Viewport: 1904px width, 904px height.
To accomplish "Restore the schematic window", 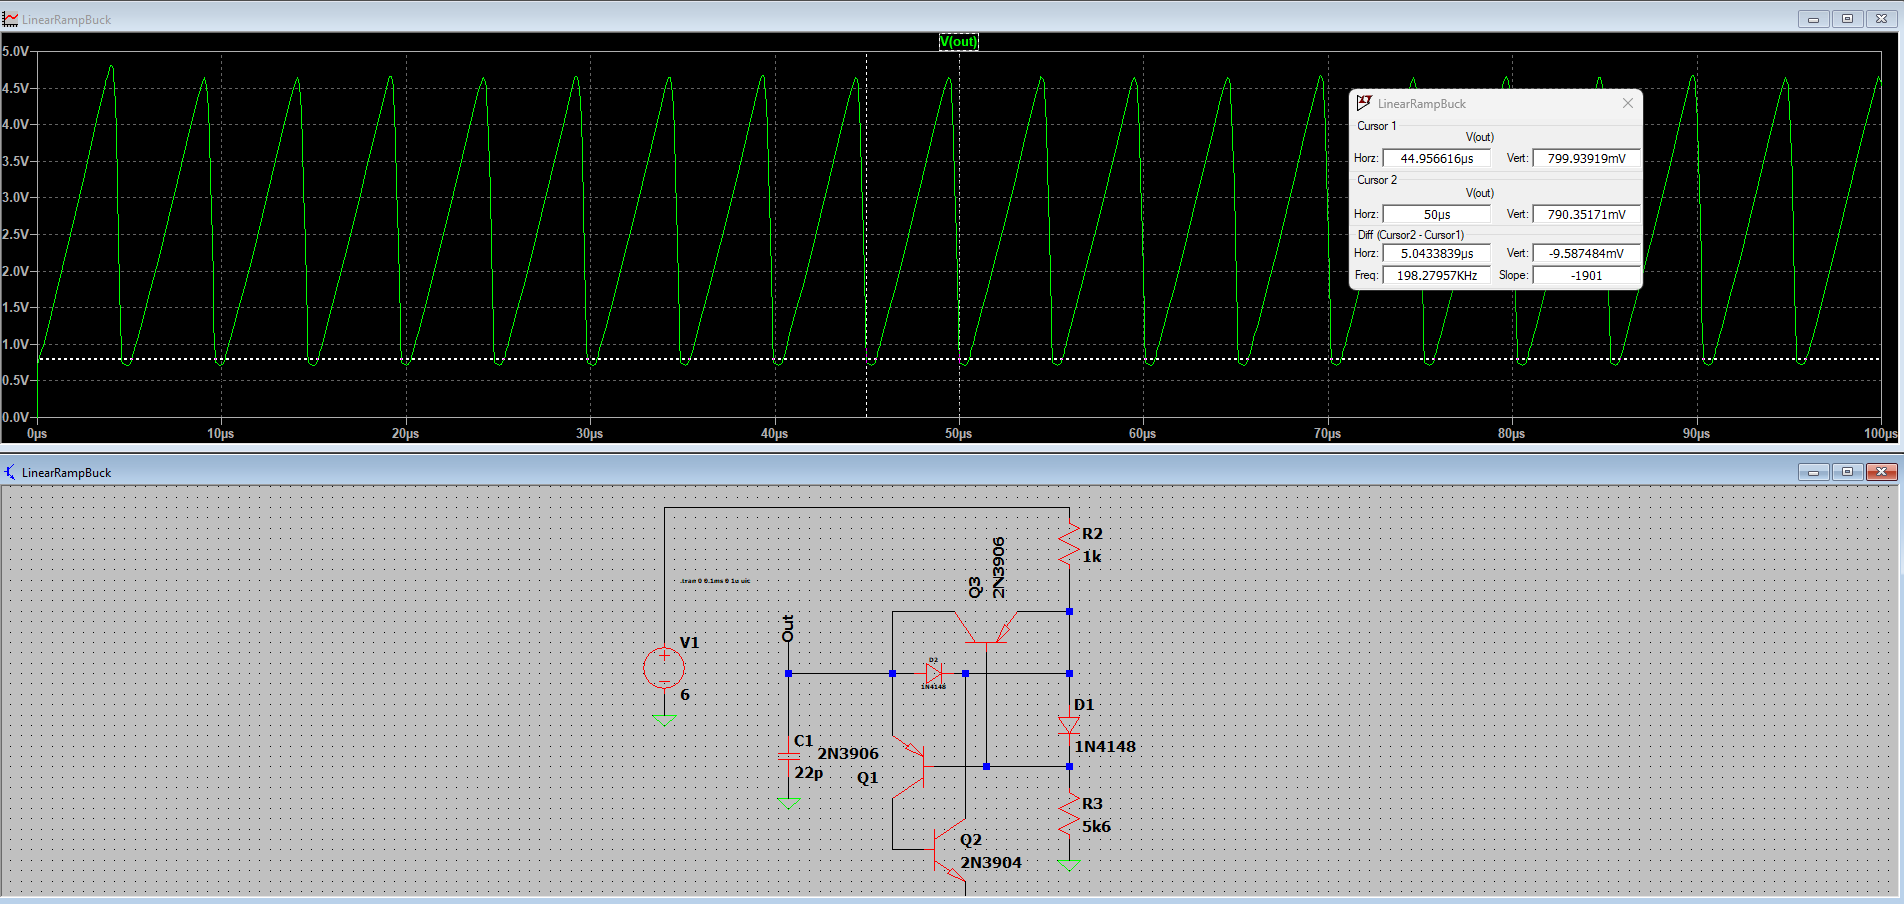I will (1847, 472).
